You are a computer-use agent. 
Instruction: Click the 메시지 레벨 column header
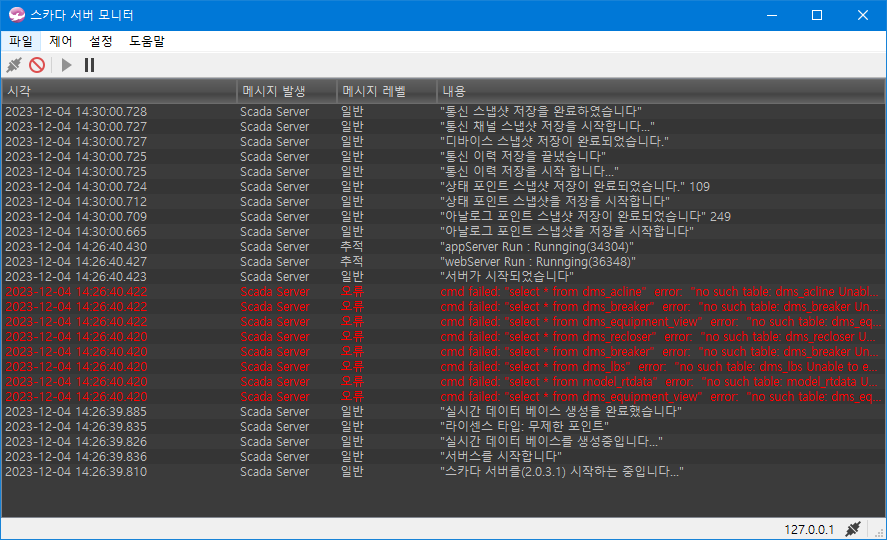(386, 91)
